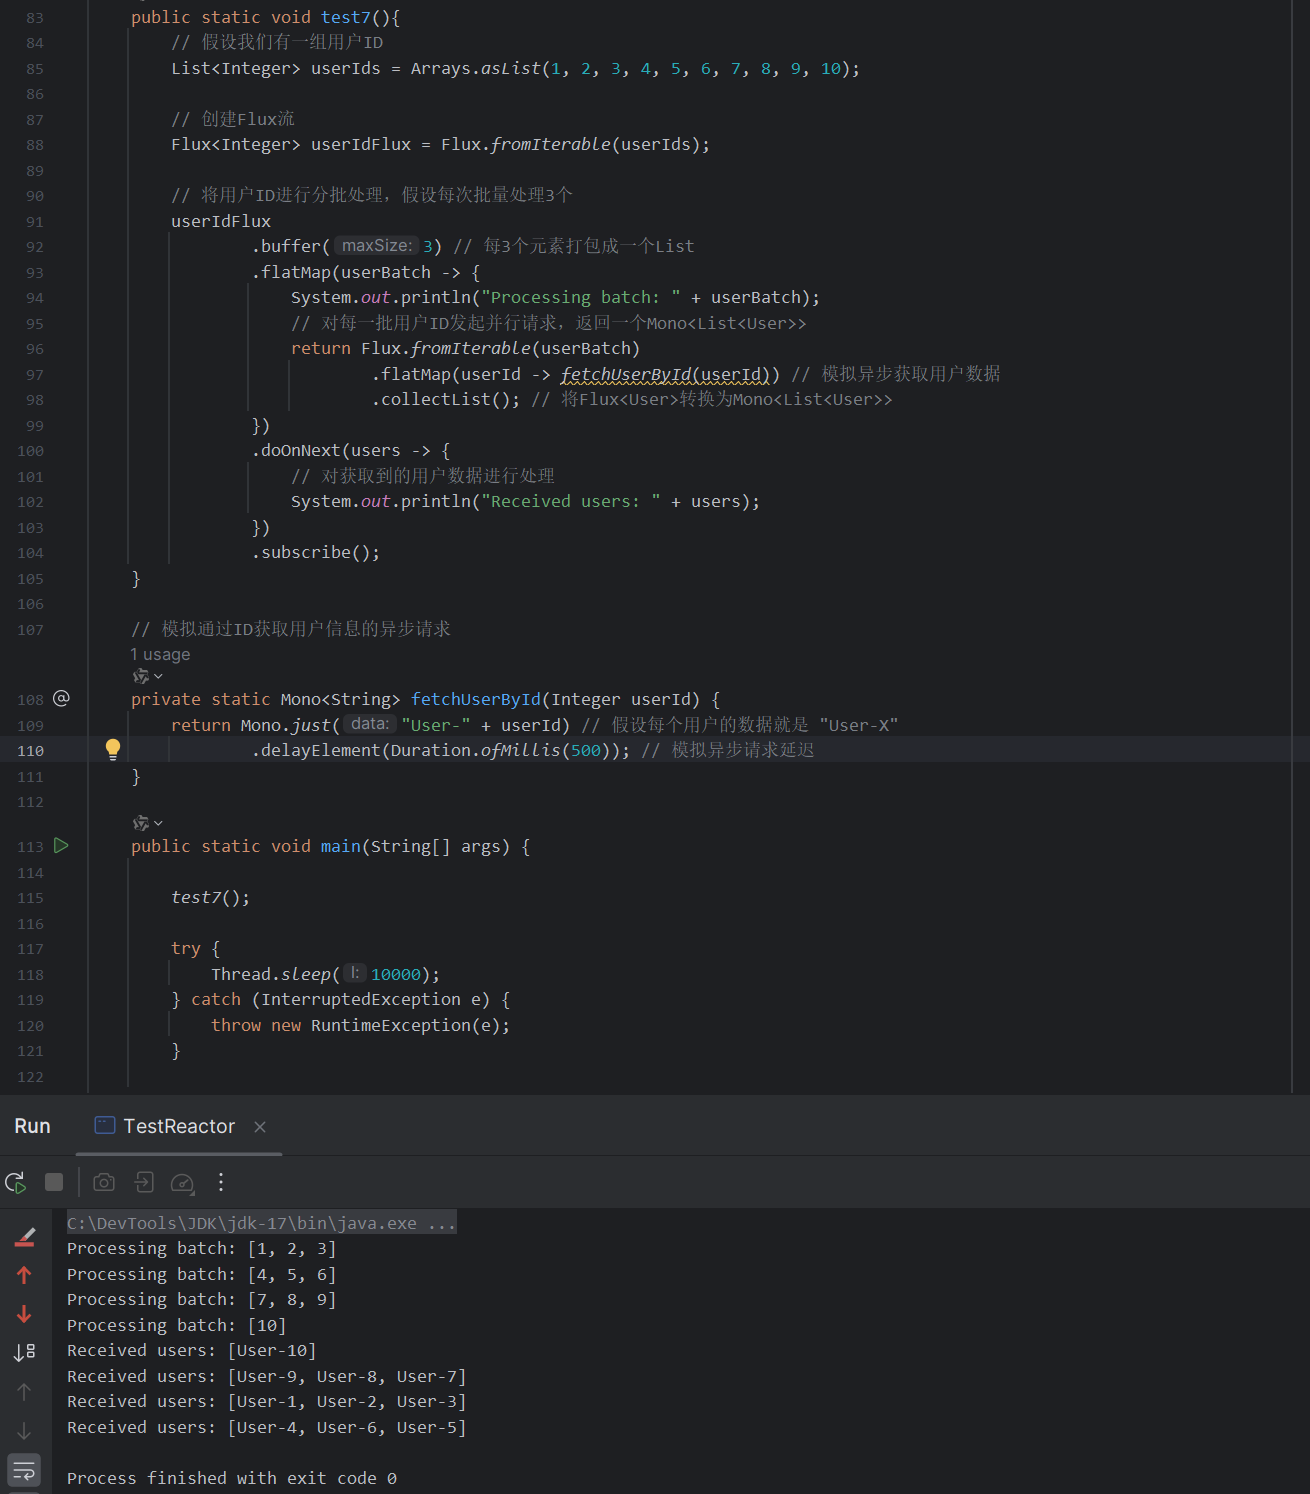Viewport: 1310px width, 1494px height.
Task: Click Arrays.asList on line 85
Action: click(x=476, y=68)
